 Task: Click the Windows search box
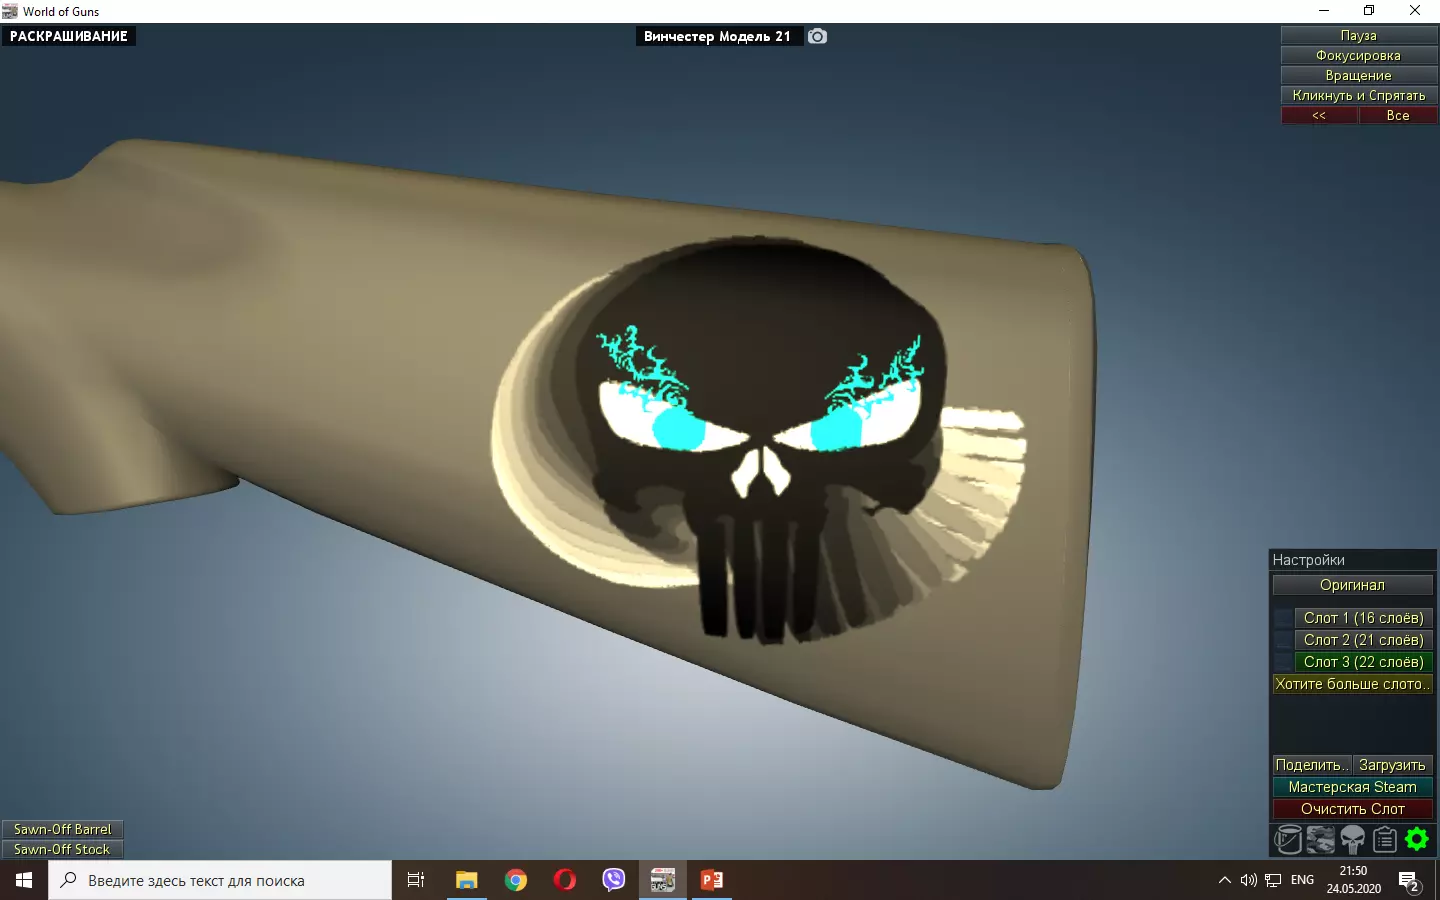click(x=220, y=880)
